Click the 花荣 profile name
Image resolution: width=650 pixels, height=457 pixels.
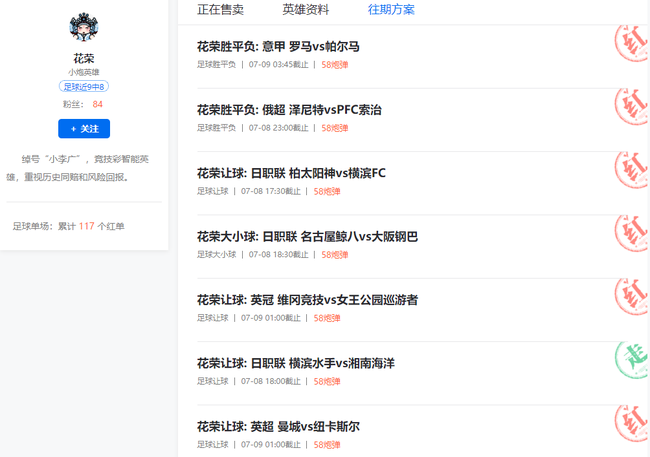(x=84, y=58)
